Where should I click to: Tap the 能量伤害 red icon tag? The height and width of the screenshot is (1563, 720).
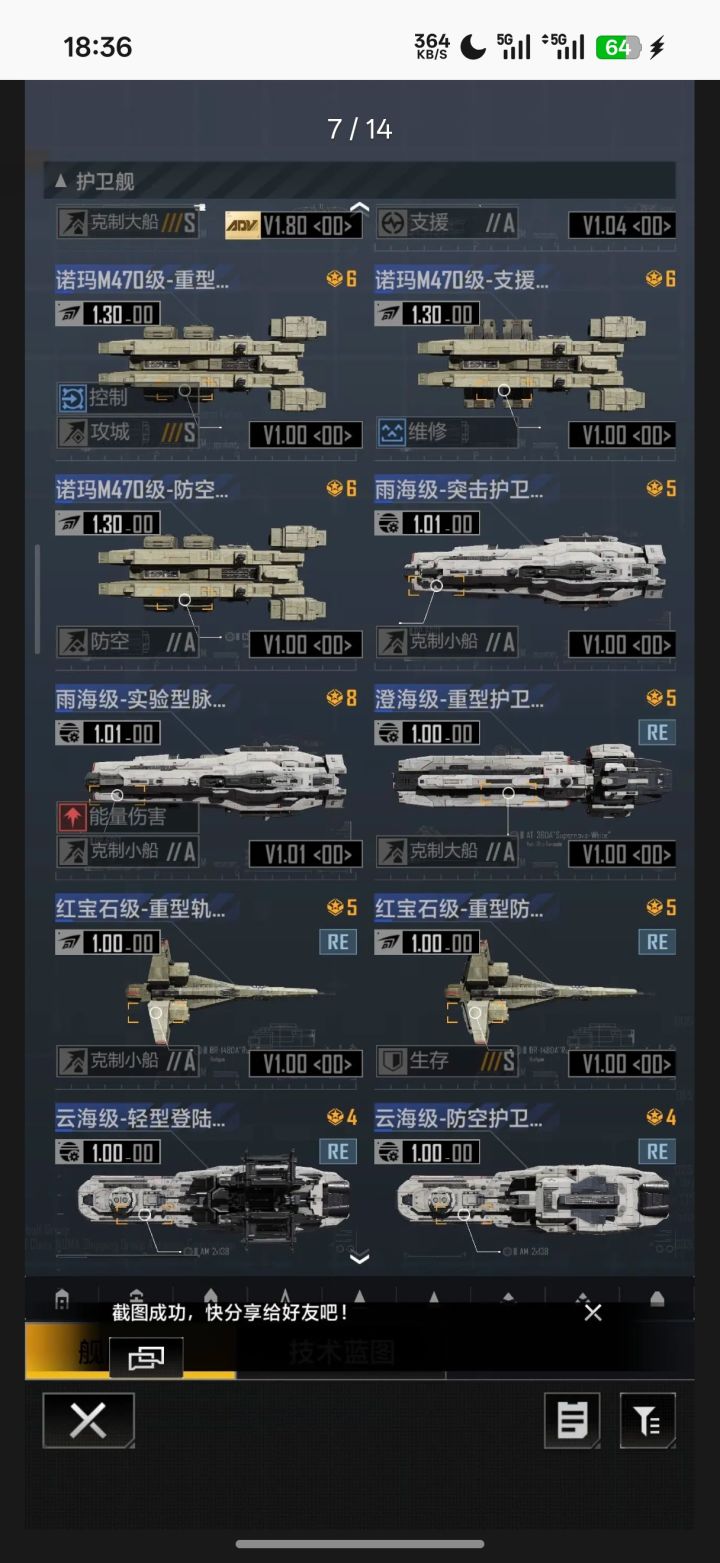(73, 817)
